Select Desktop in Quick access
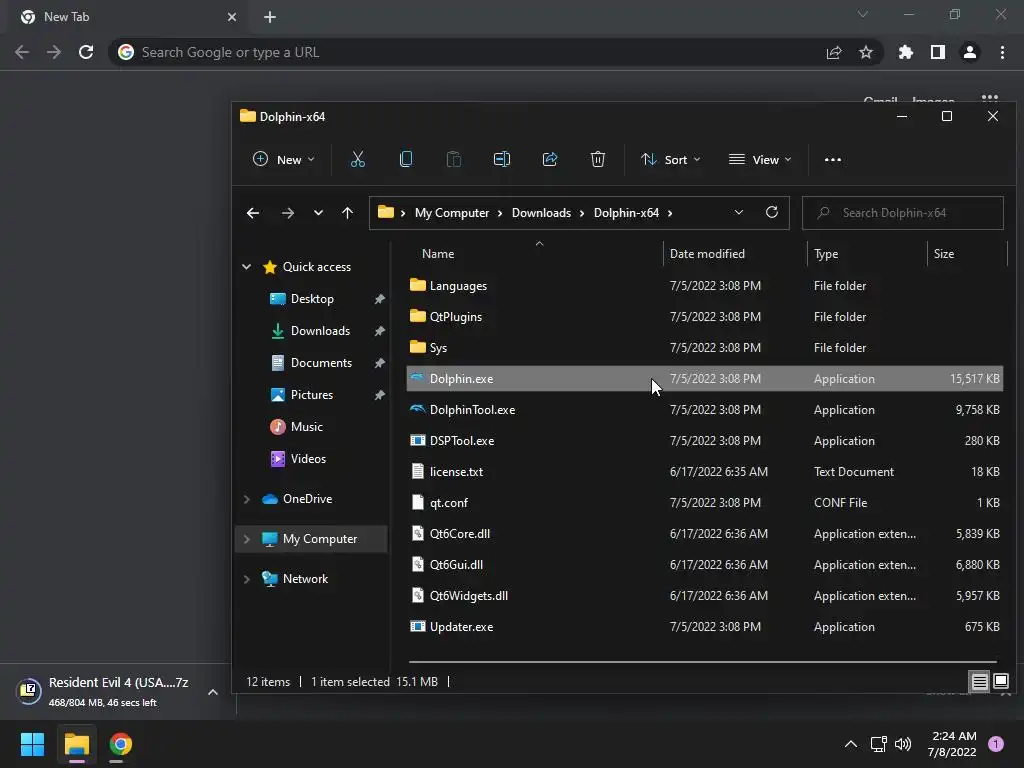The width and height of the screenshot is (1024, 768). coord(312,299)
